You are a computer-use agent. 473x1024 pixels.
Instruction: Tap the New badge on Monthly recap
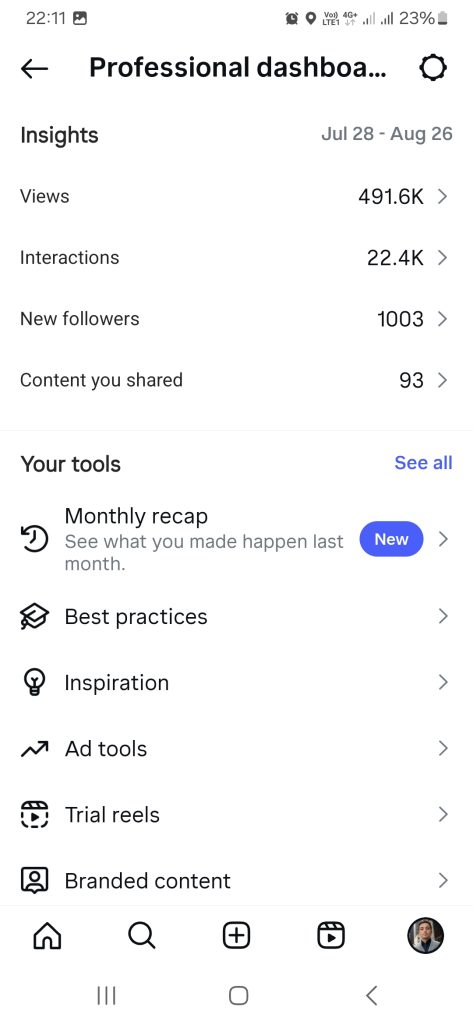391,539
